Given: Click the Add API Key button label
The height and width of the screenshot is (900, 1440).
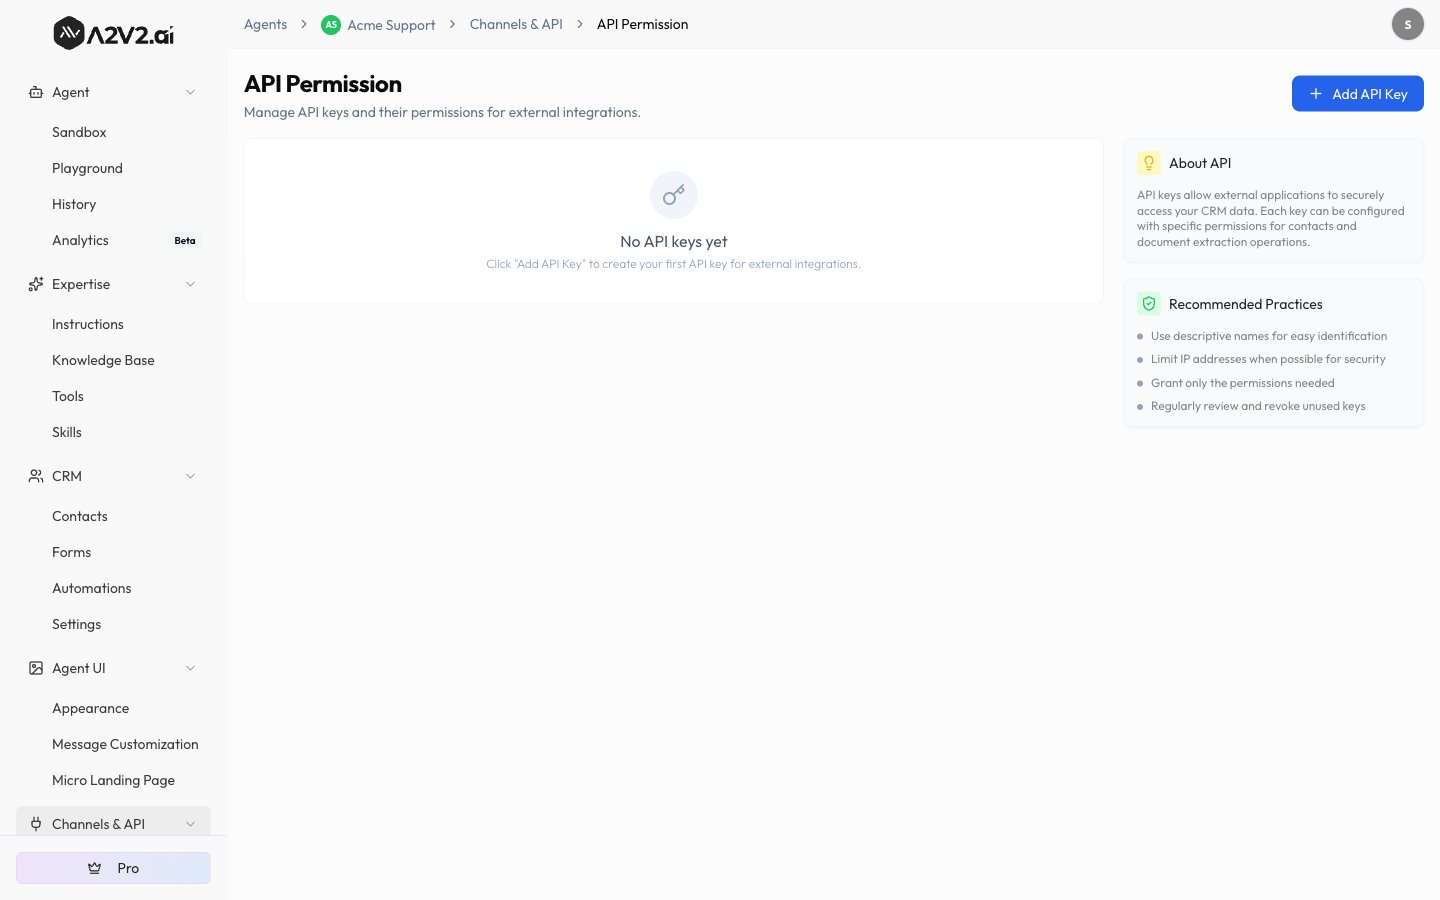Looking at the screenshot, I should 1370,94.
